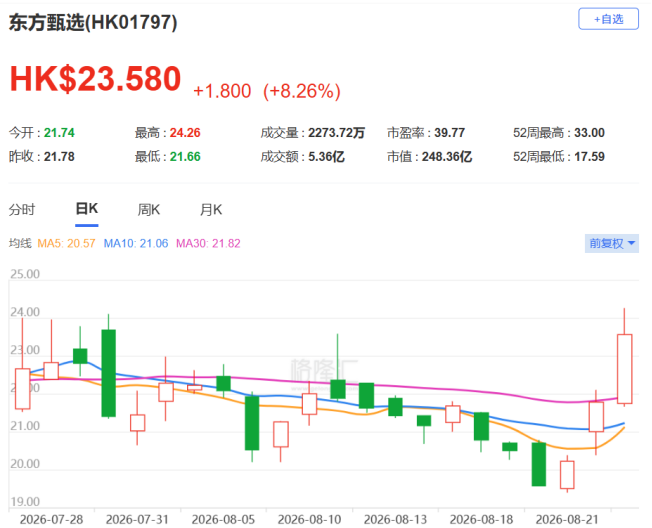Click the 2026-08-05 date axis label
The height and width of the screenshot is (528, 652).
[223, 519]
